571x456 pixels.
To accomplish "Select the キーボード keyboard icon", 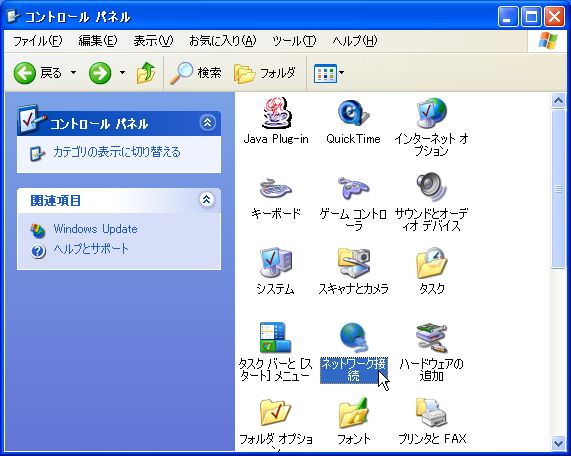I will tap(276, 188).
